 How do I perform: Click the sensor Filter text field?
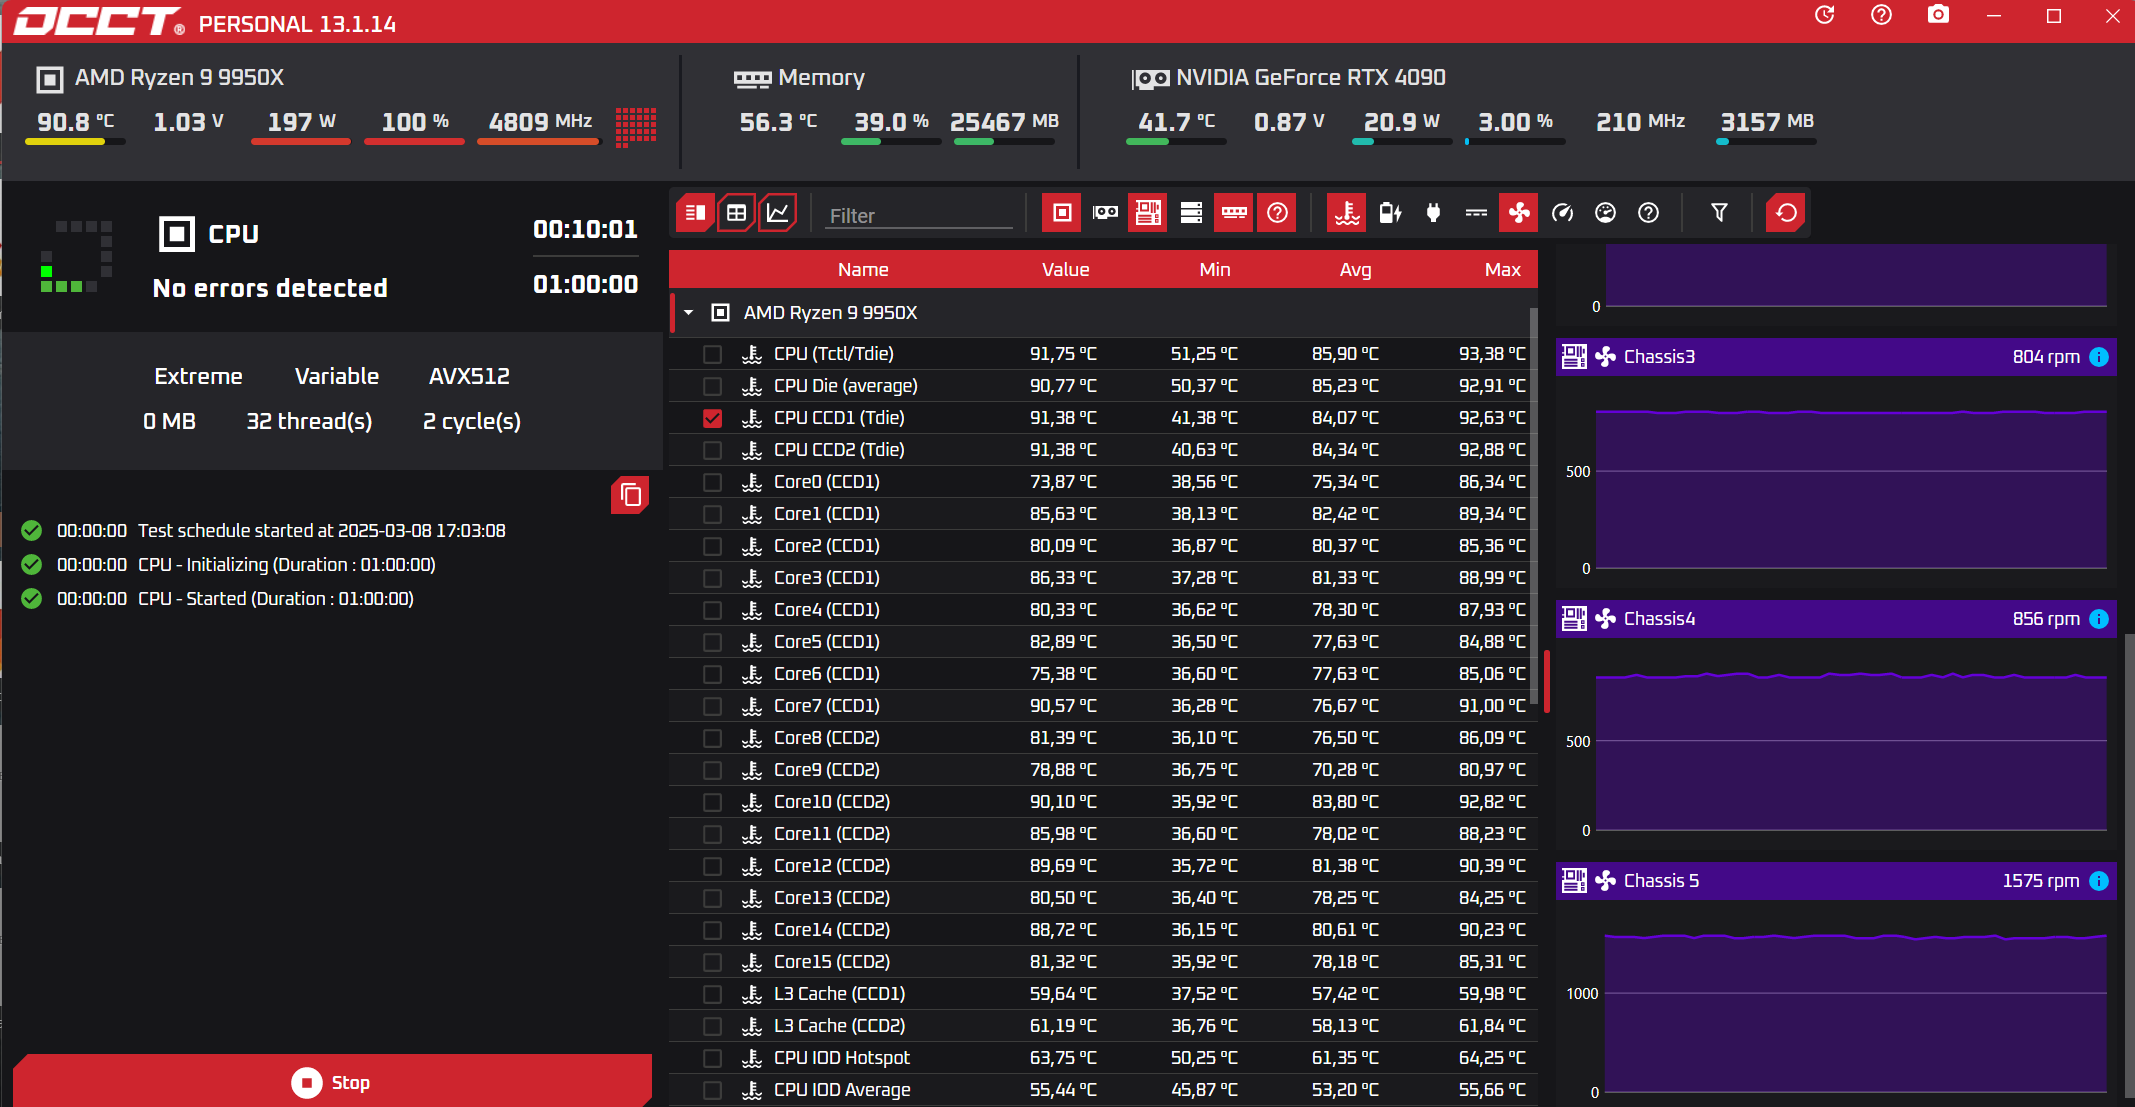(918, 216)
